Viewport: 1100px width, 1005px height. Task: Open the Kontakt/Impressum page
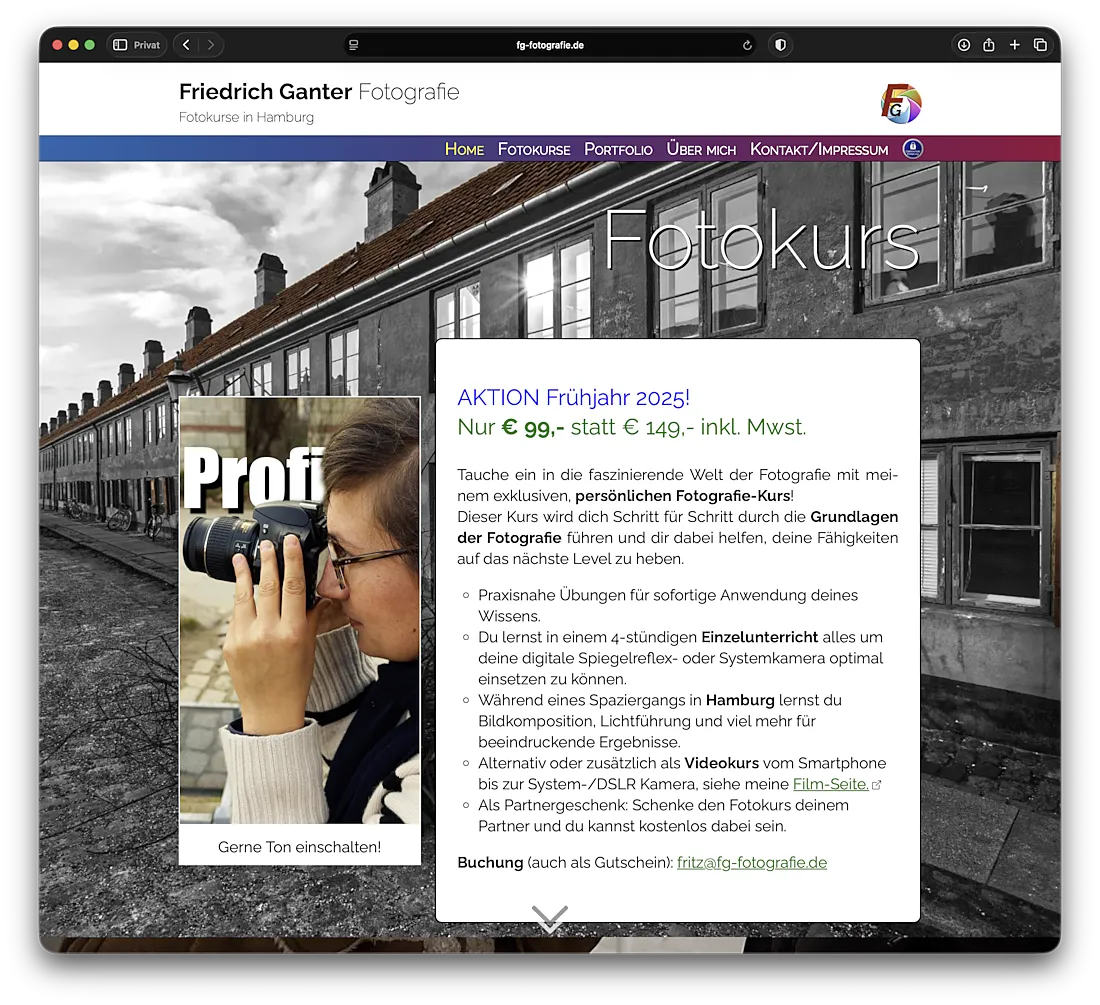pyautogui.click(x=819, y=149)
